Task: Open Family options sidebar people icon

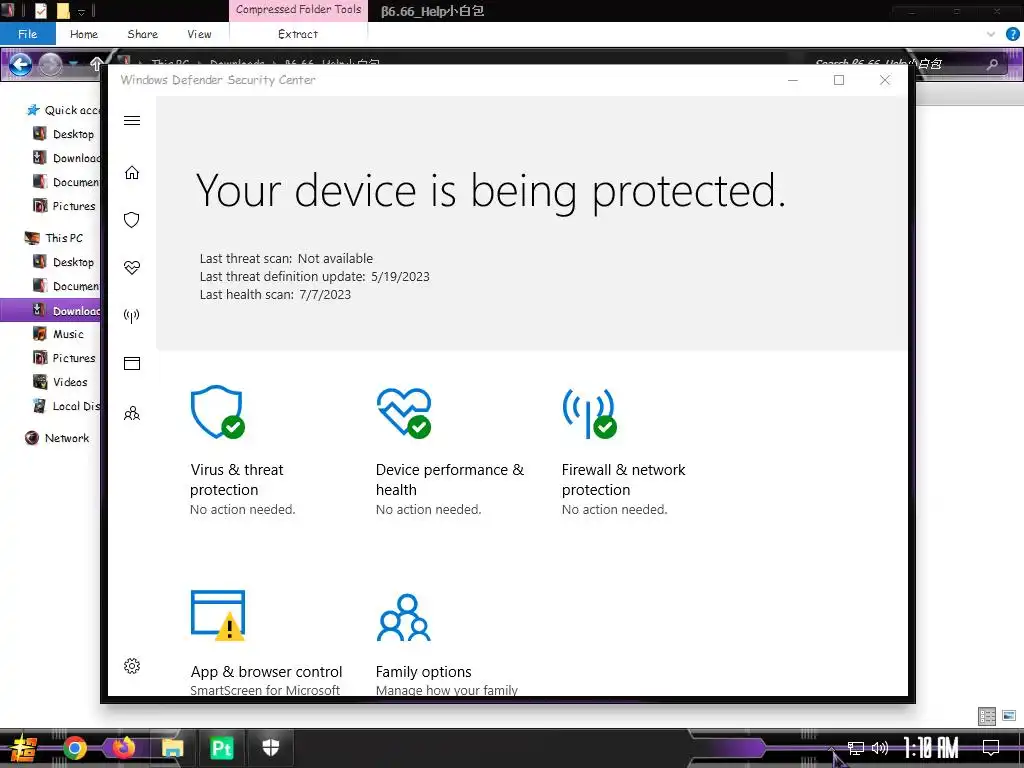Action: click(x=132, y=413)
